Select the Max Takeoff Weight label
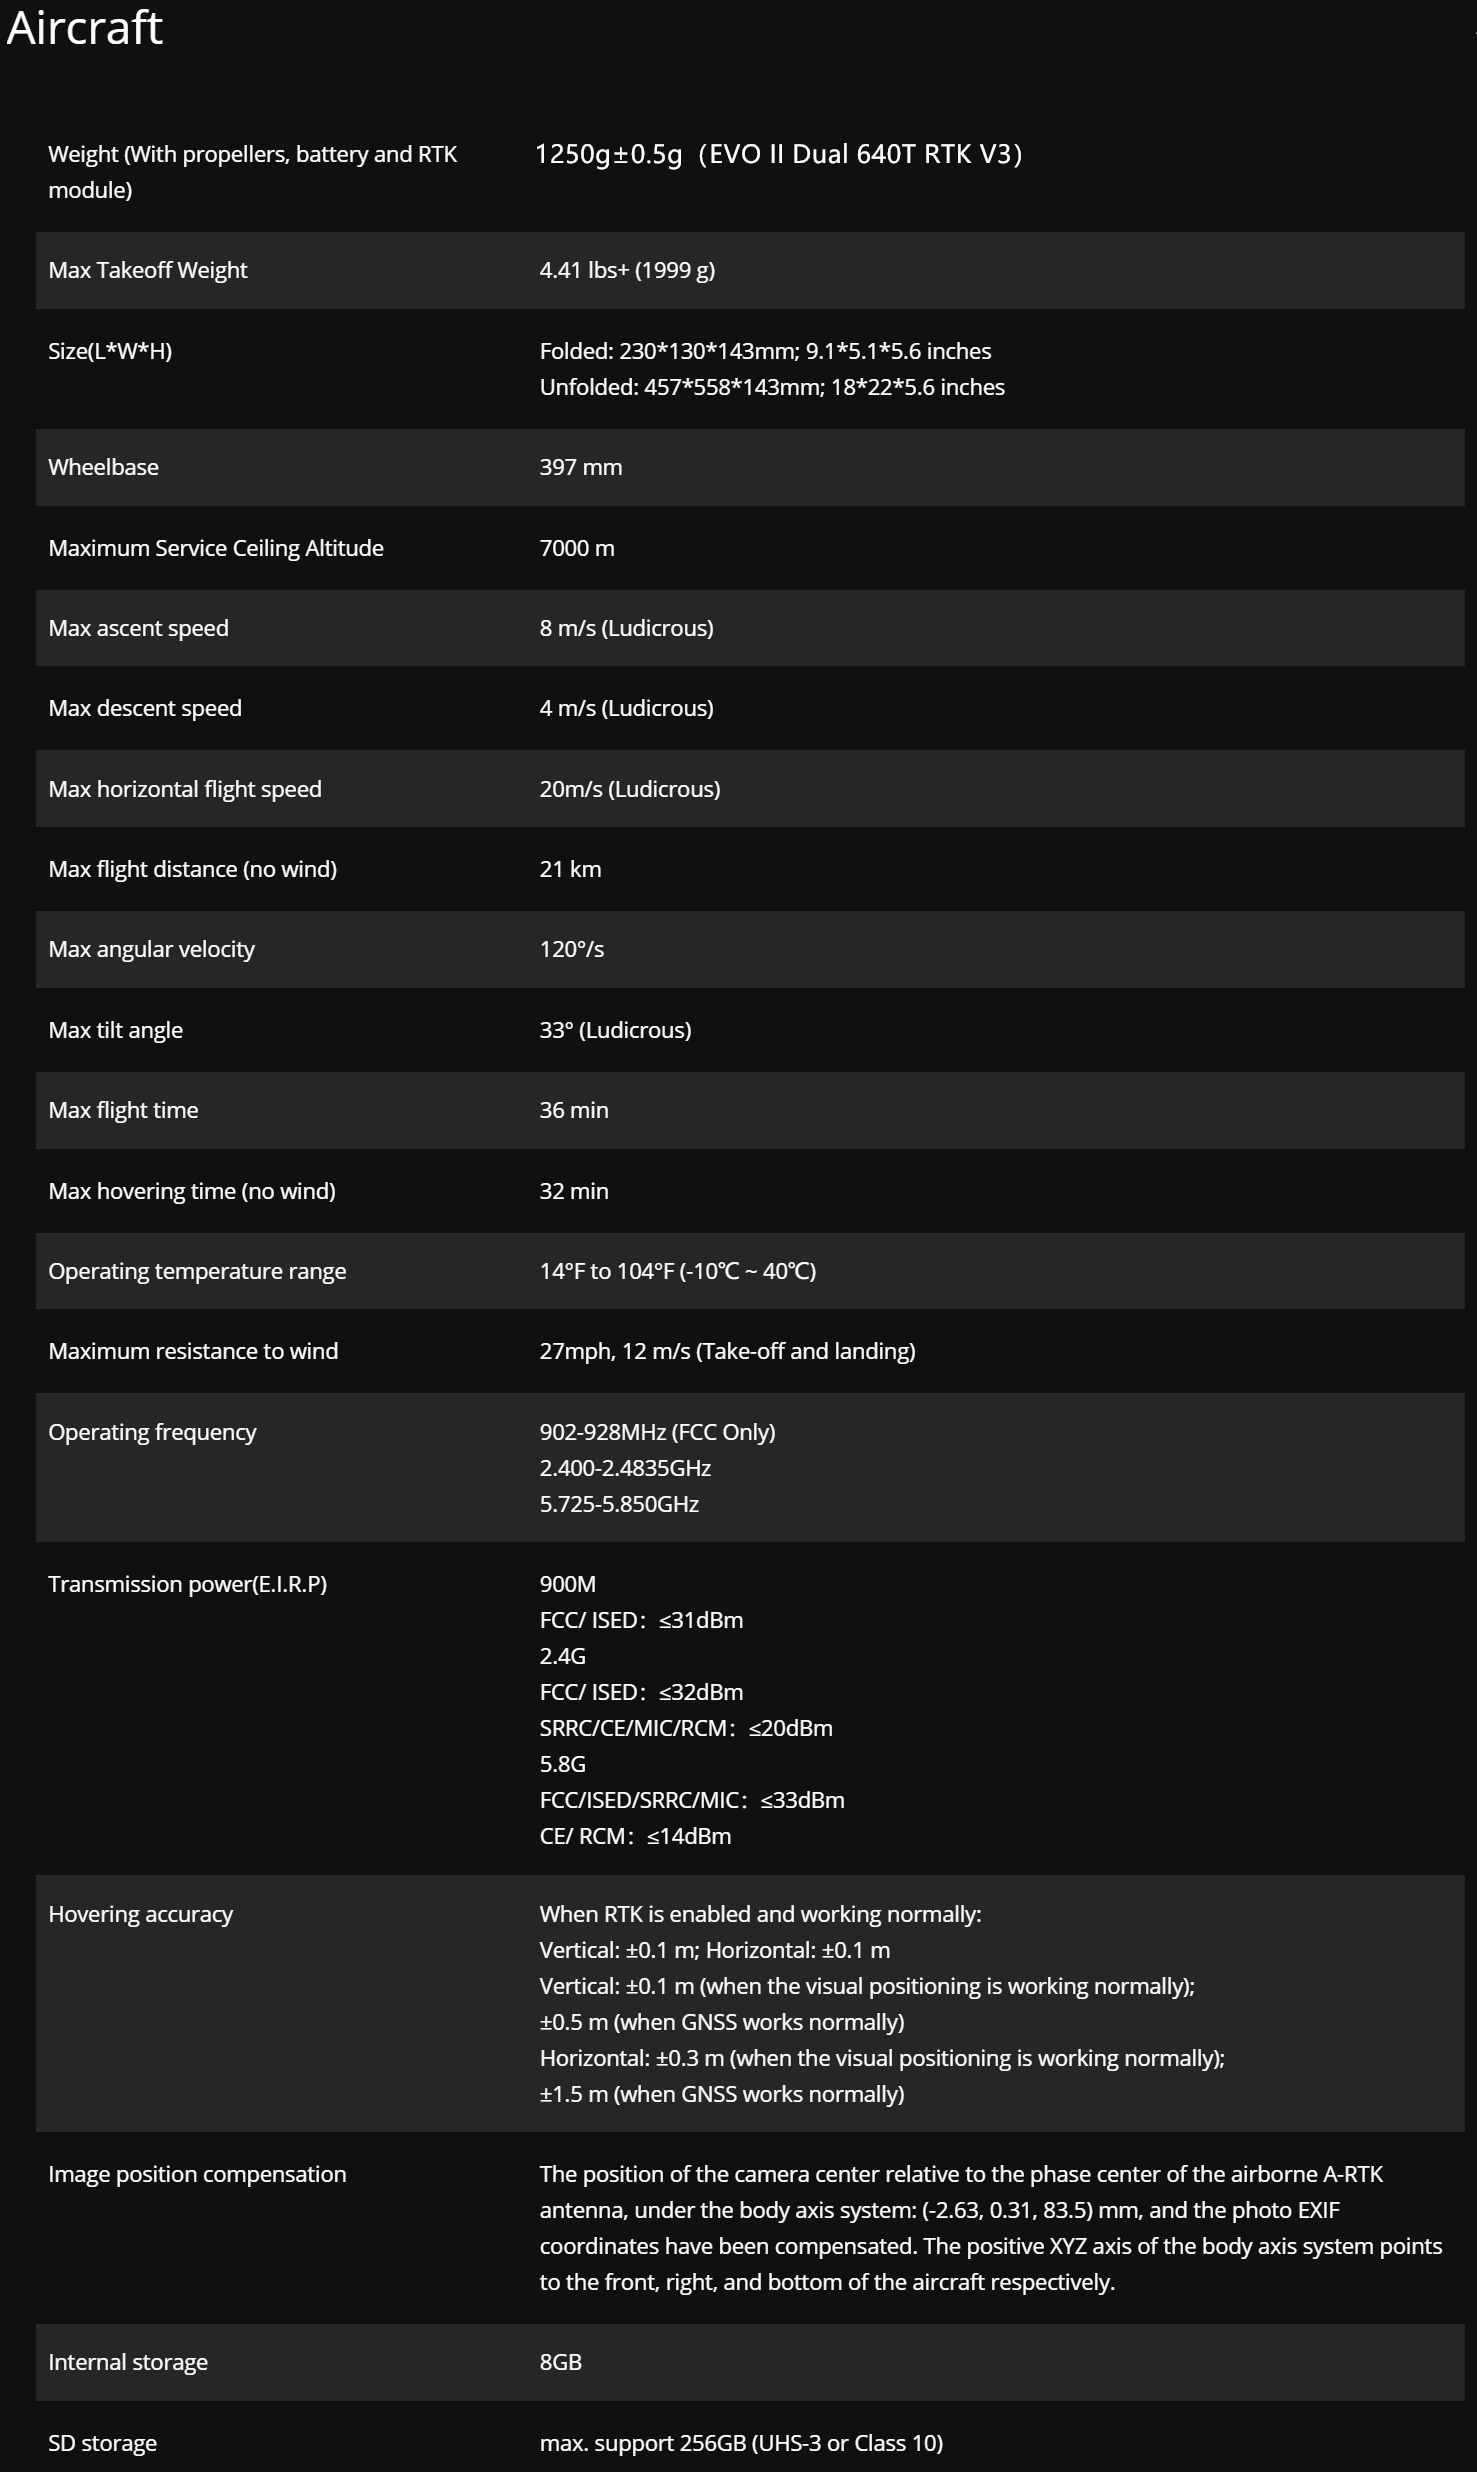 pos(148,270)
